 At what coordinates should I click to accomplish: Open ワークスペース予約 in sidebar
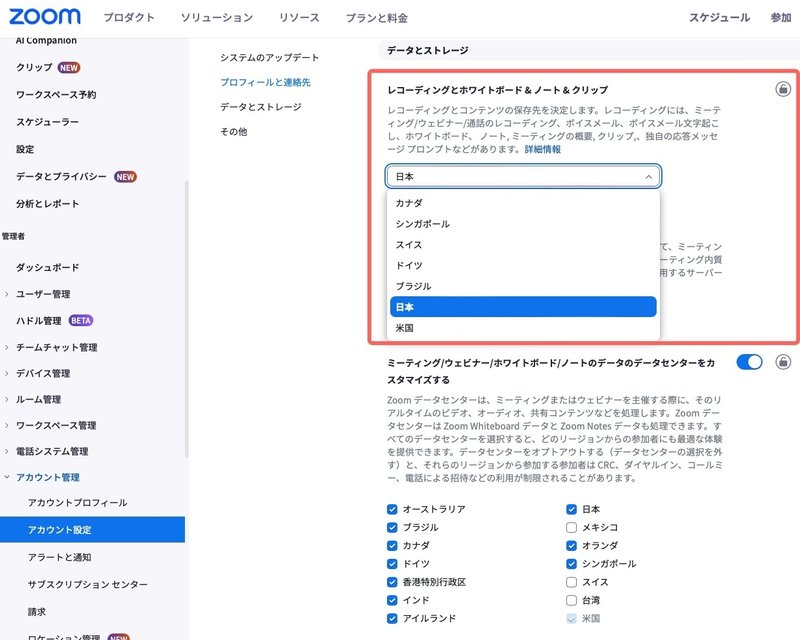pos(56,94)
